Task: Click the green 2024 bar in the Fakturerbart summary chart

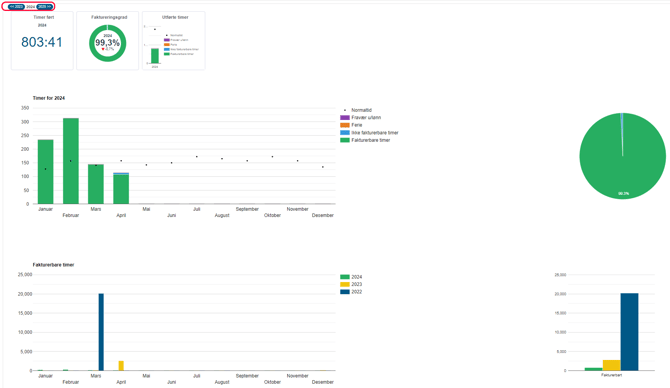Action: [594, 369]
